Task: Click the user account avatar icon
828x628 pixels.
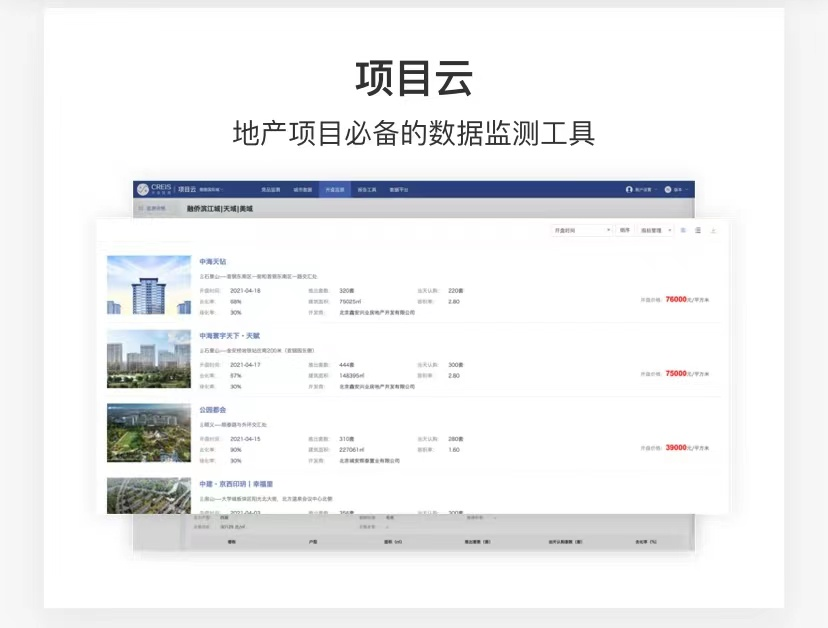Action: [629, 189]
